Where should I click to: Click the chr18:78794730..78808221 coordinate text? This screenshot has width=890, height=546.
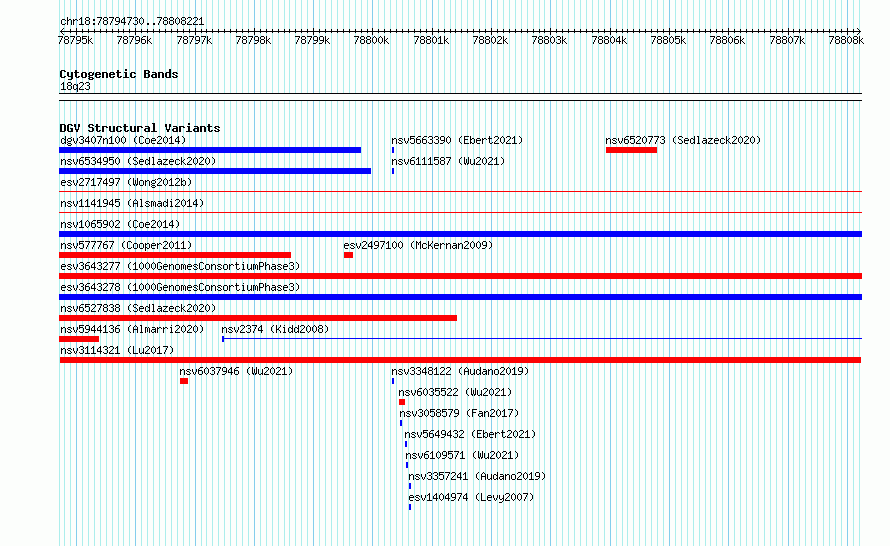132,22
